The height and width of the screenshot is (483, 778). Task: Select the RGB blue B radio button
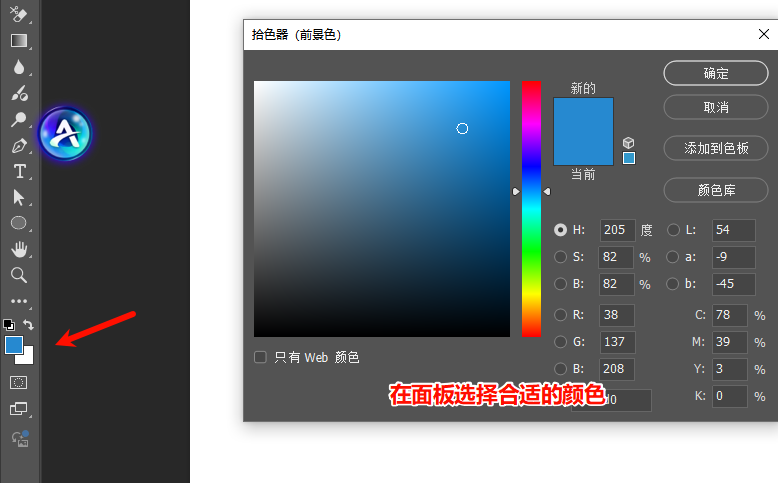pos(561,369)
